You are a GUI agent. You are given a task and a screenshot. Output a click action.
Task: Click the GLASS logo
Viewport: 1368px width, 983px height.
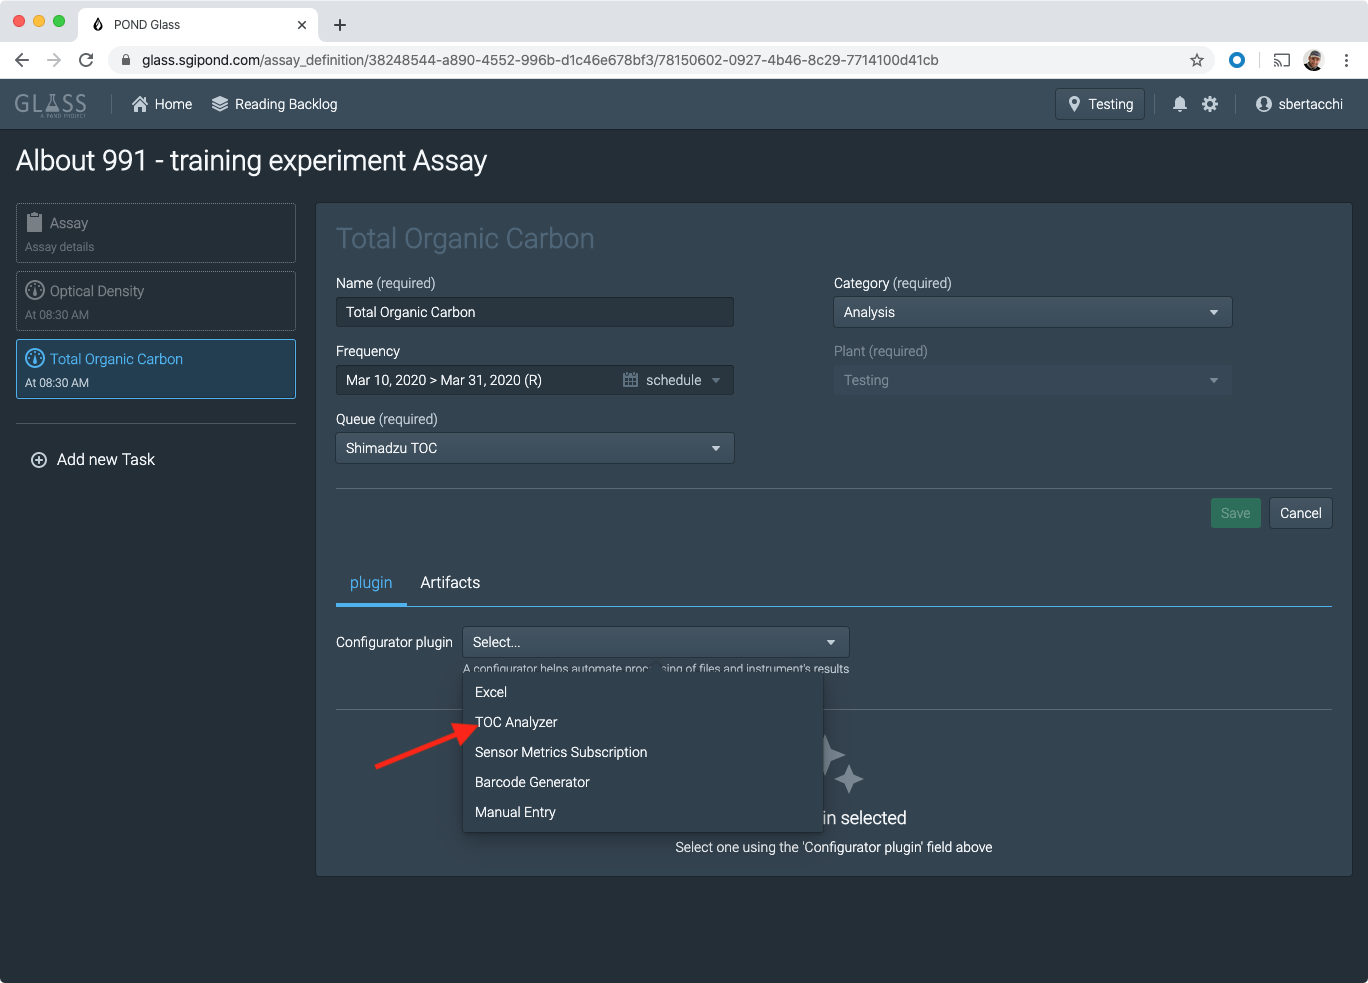coord(51,104)
